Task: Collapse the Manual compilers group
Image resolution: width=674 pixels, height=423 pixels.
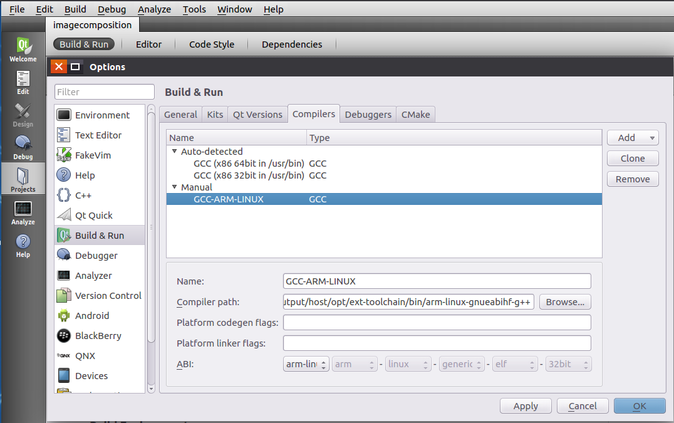Action: point(174,187)
